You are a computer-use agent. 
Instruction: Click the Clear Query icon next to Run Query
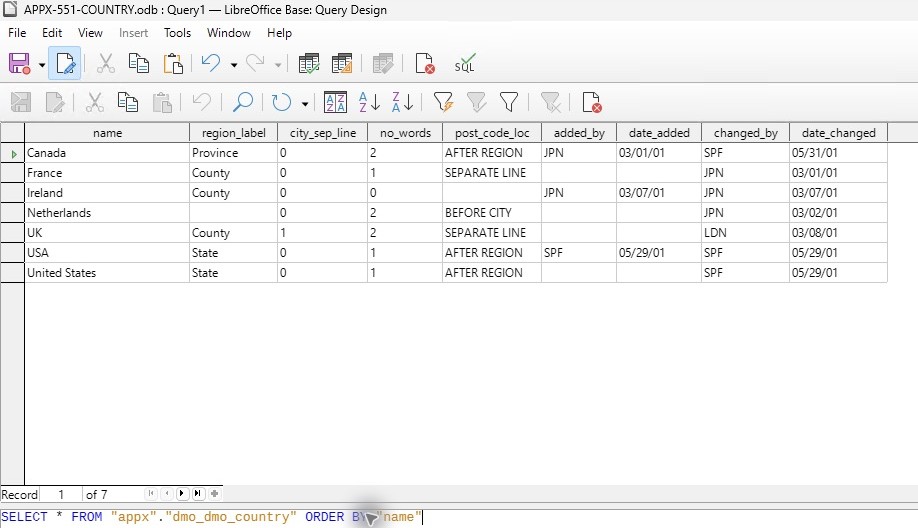342,63
